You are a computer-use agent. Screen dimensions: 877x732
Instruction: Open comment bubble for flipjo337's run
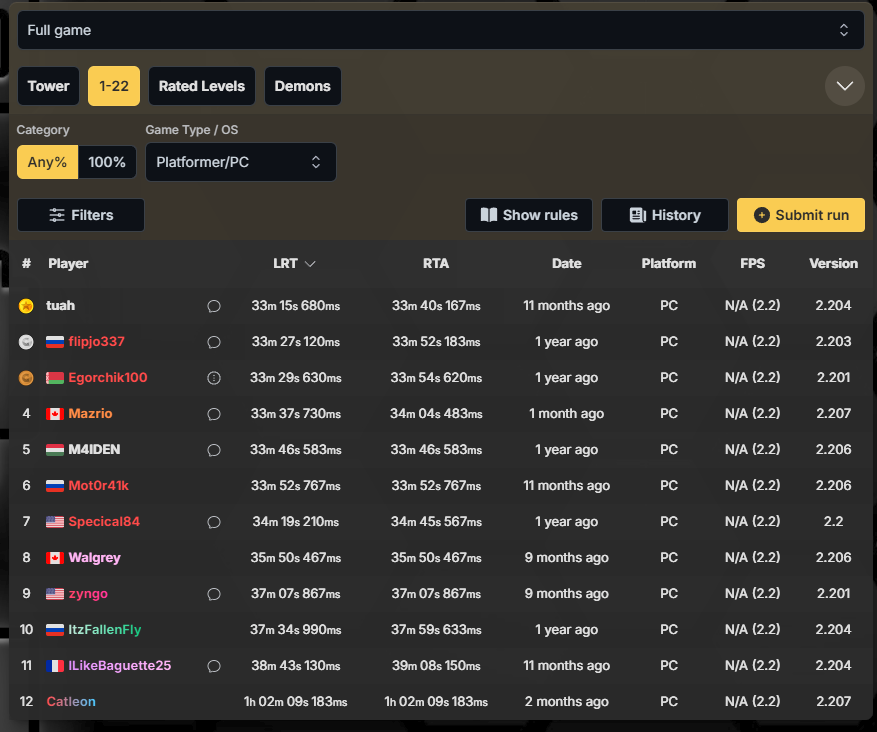coord(214,342)
